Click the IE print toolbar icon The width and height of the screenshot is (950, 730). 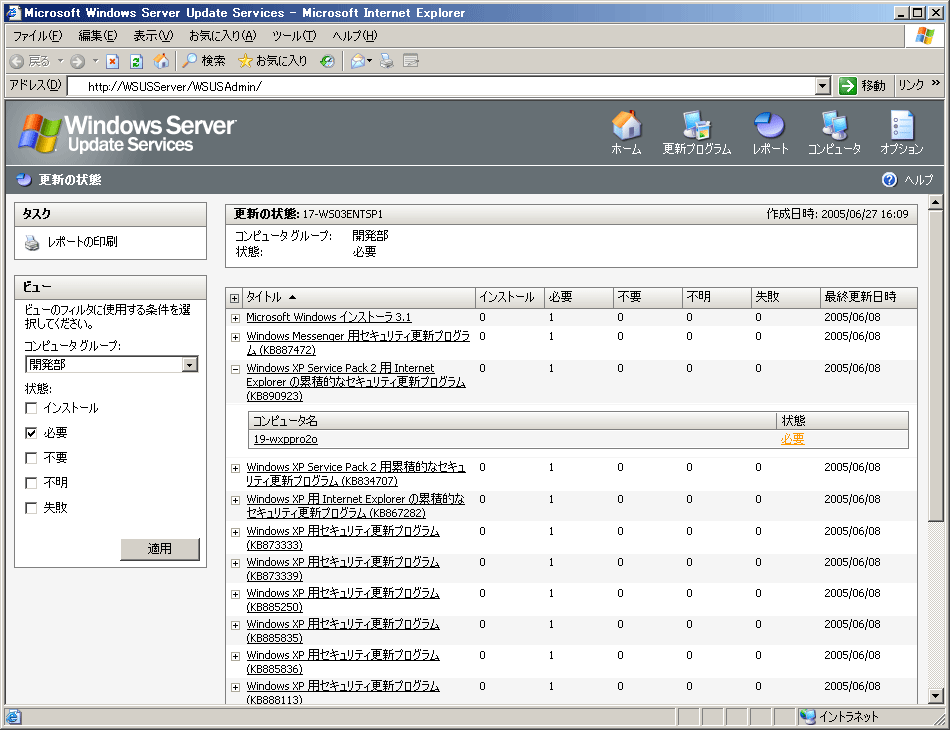pyautogui.click(x=387, y=61)
